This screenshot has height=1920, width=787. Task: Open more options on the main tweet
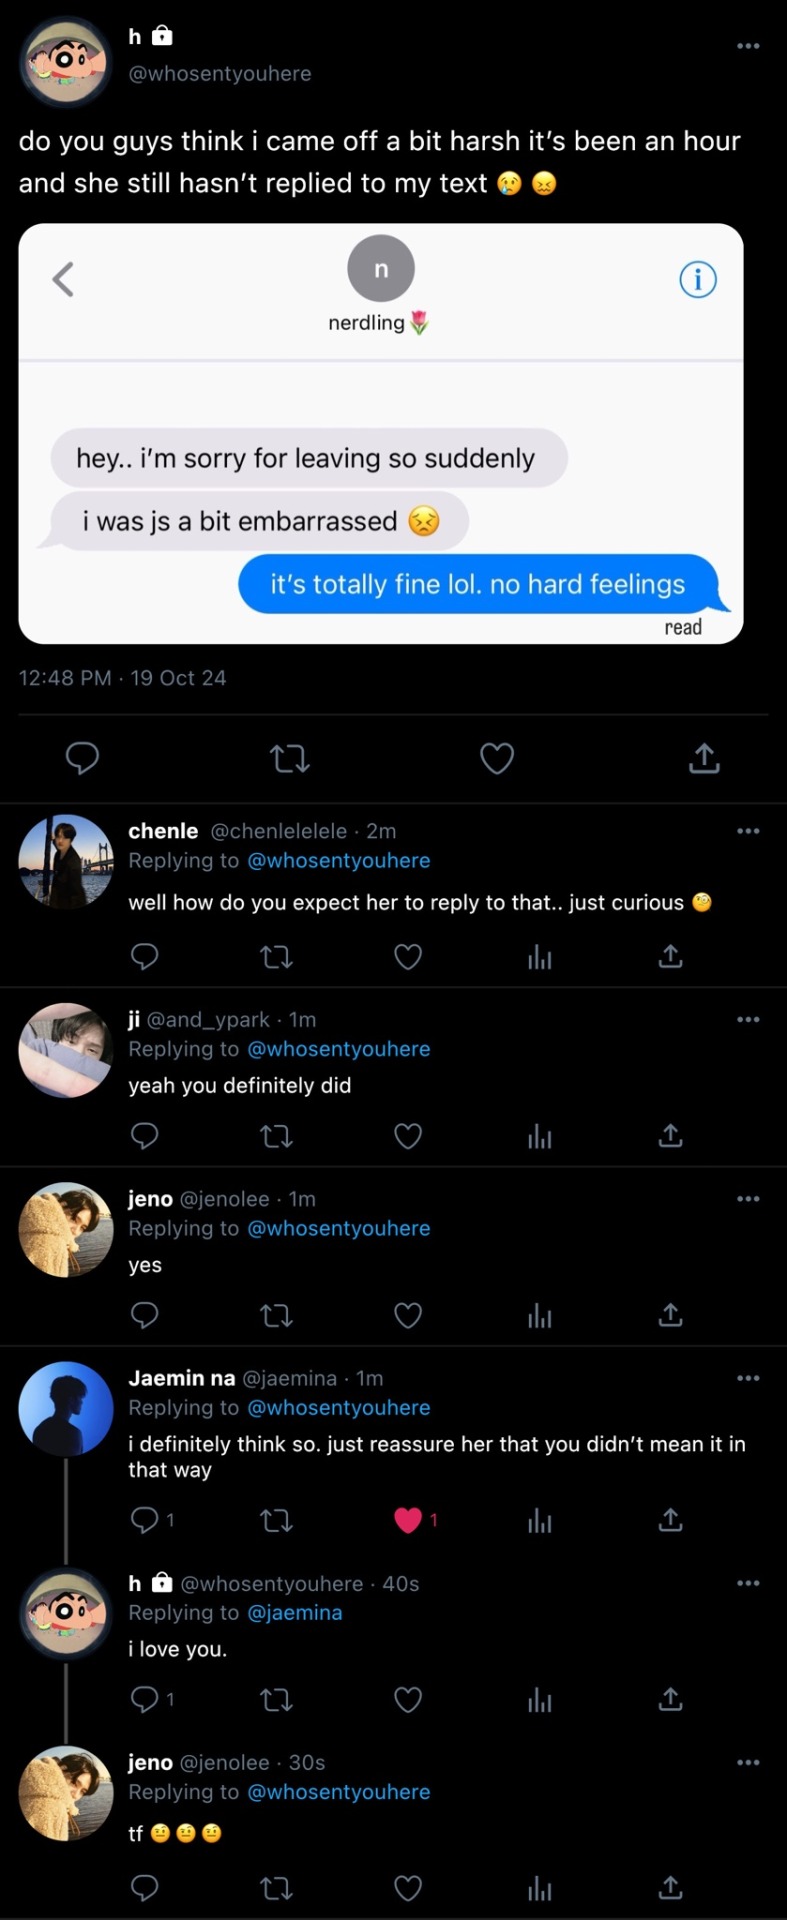(748, 46)
